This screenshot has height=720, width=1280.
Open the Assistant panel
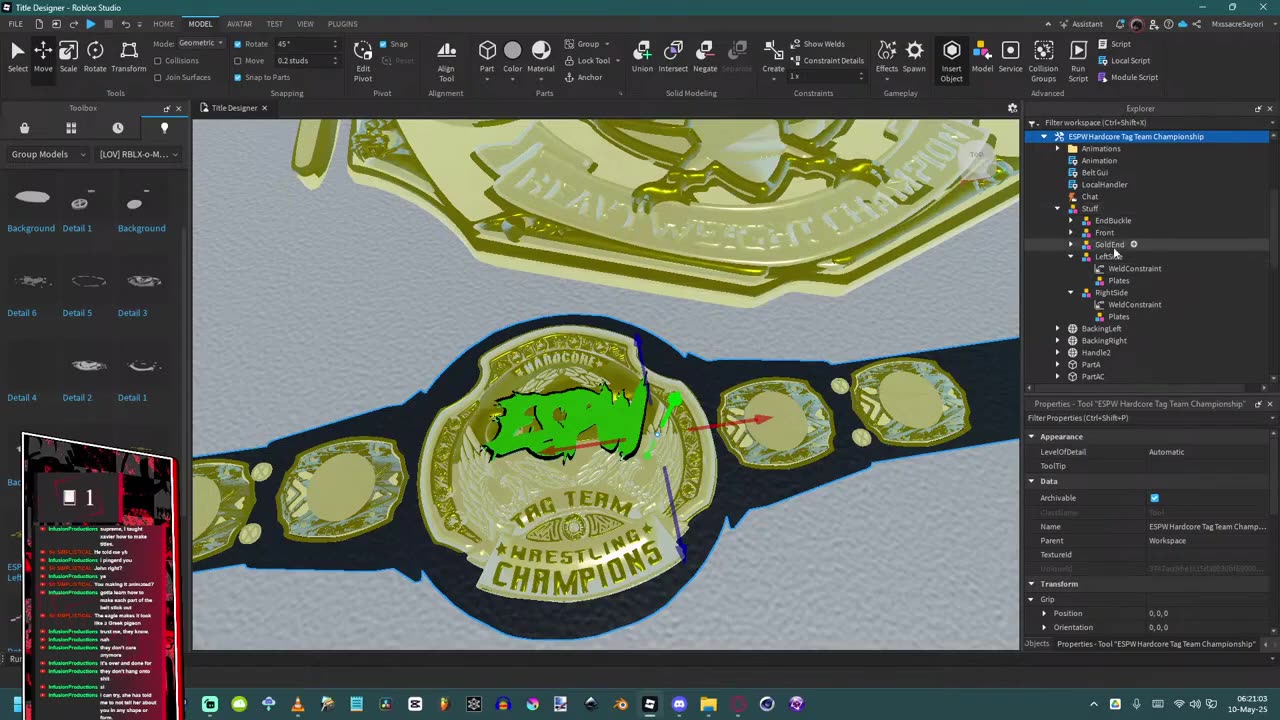pyautogui.click(x=1080, y=24)
